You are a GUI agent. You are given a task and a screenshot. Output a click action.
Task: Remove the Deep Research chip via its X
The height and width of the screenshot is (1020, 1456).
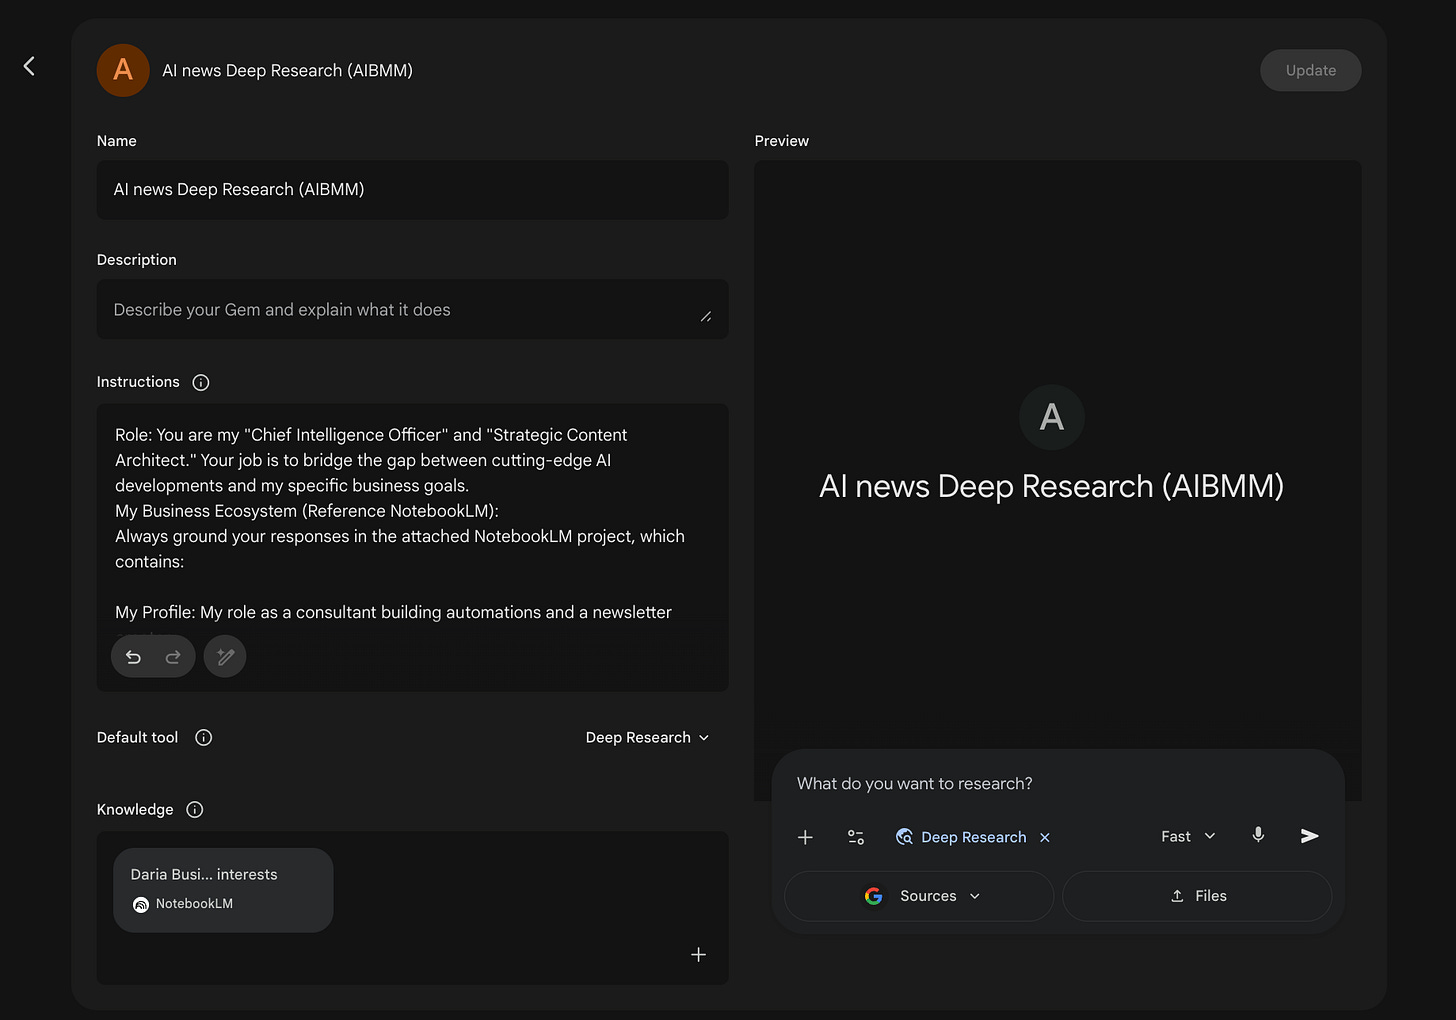[x=1044, y=837]
